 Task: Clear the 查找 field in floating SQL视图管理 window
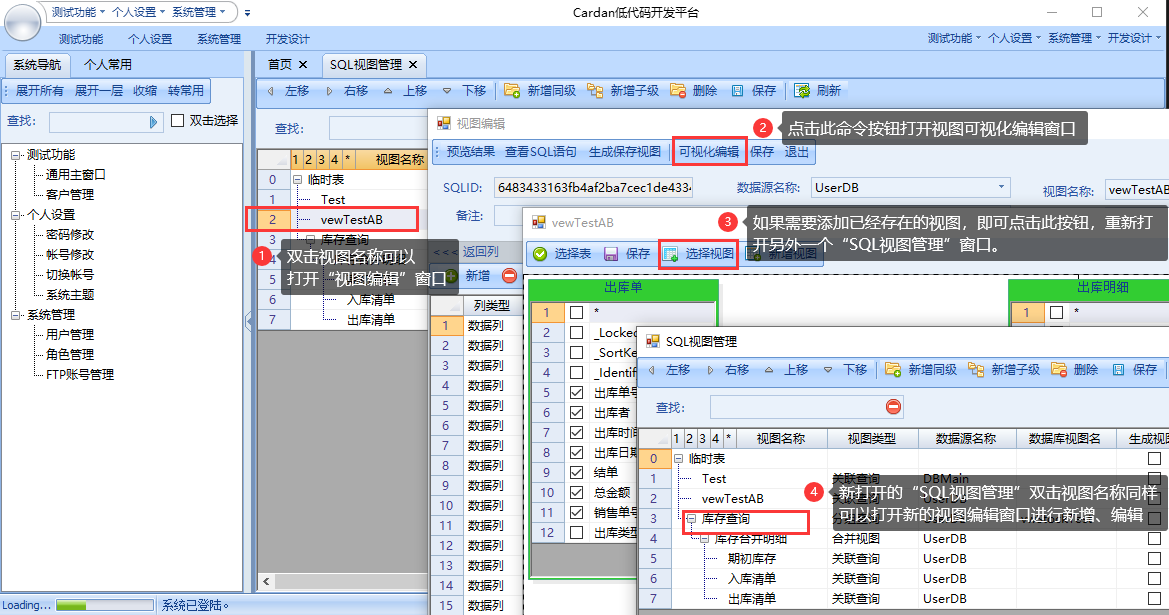pos(893,407)
